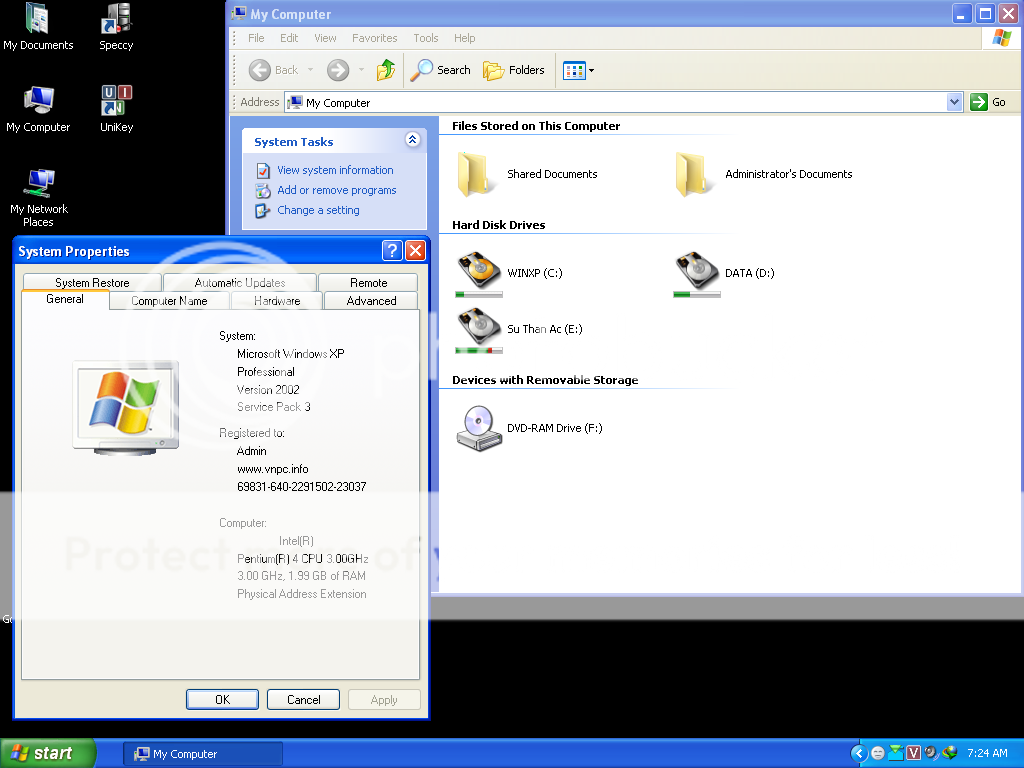The width and height of the screenshot is (1024, 768).
Task: Expand the Address bar dropdown
Action: click(x=954, y=102)
